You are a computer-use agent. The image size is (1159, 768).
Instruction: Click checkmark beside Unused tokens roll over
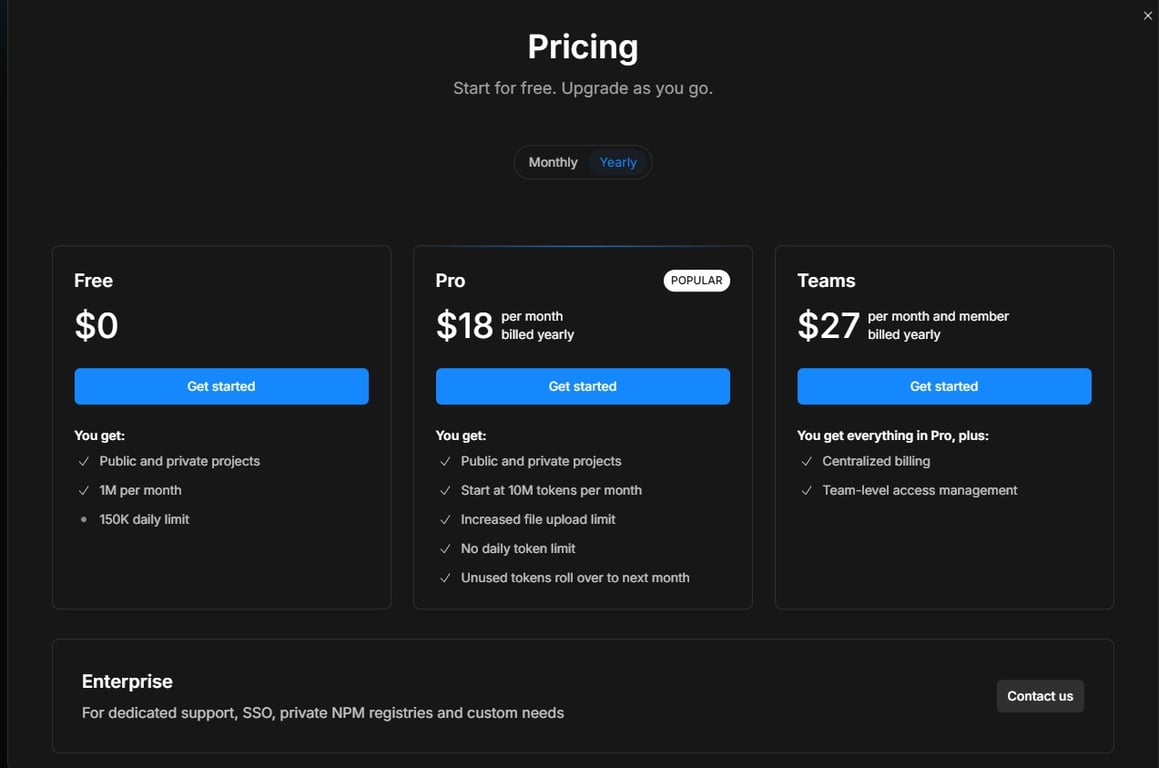click(445, 578)
